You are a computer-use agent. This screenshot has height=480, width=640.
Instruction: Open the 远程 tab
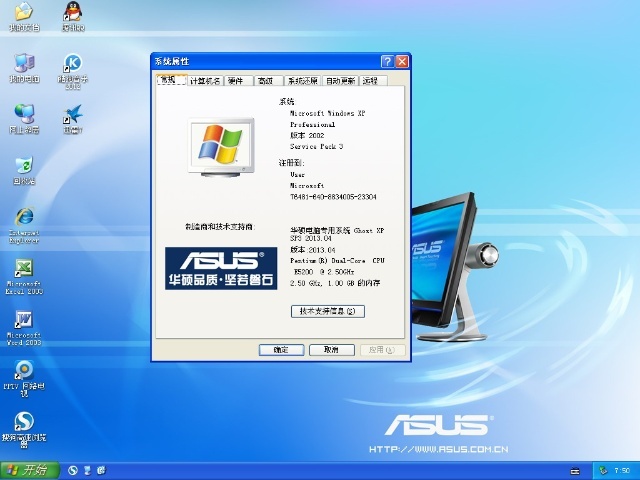[373, 81]
